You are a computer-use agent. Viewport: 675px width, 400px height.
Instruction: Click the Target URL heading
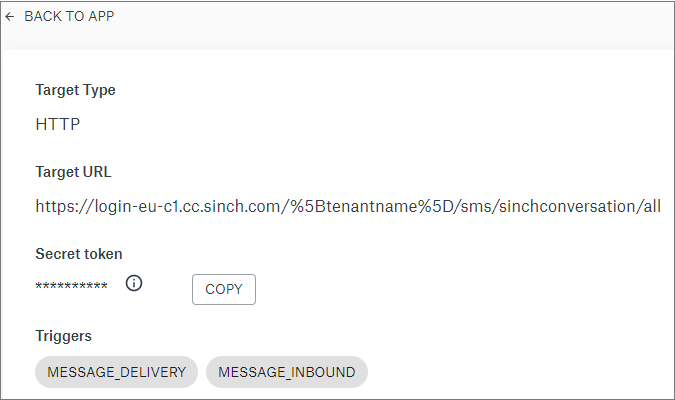click(x=73, y=172)
